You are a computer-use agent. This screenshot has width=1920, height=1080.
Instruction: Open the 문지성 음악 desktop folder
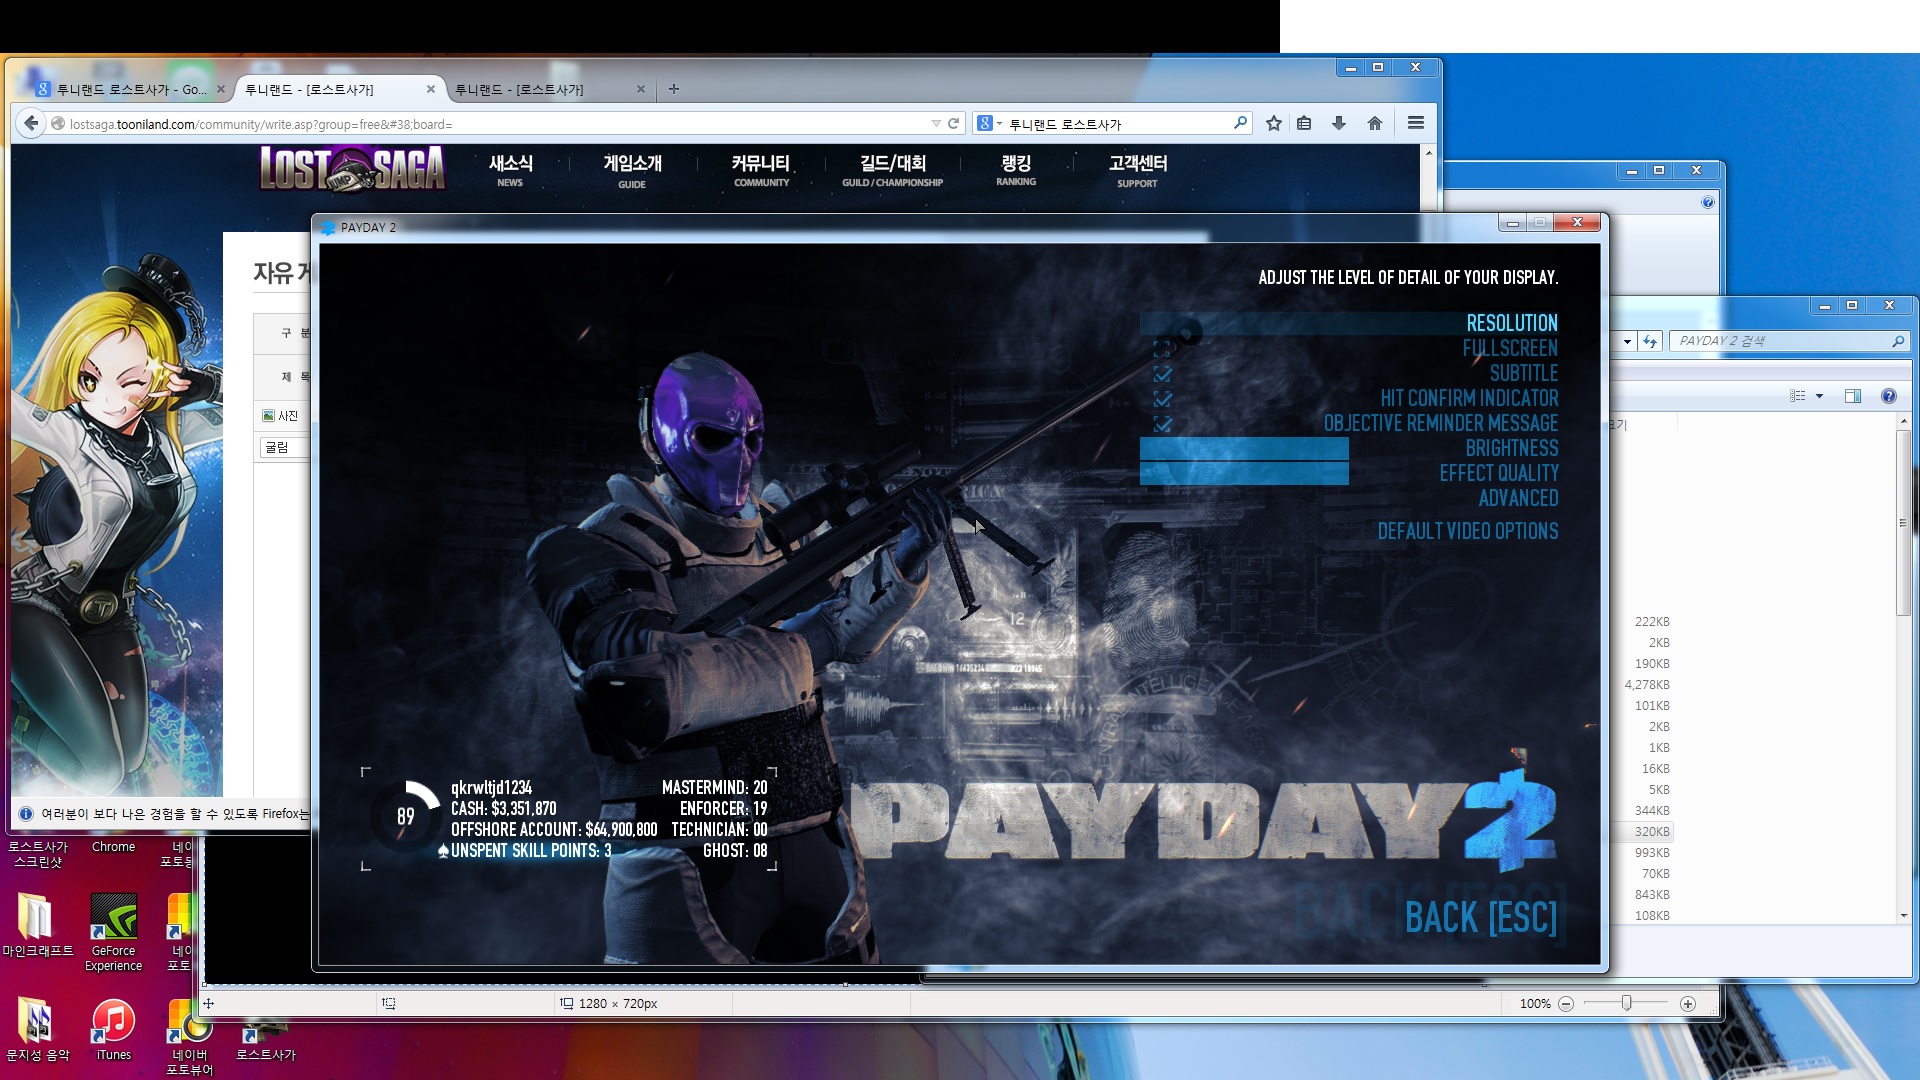(37, 1029)
